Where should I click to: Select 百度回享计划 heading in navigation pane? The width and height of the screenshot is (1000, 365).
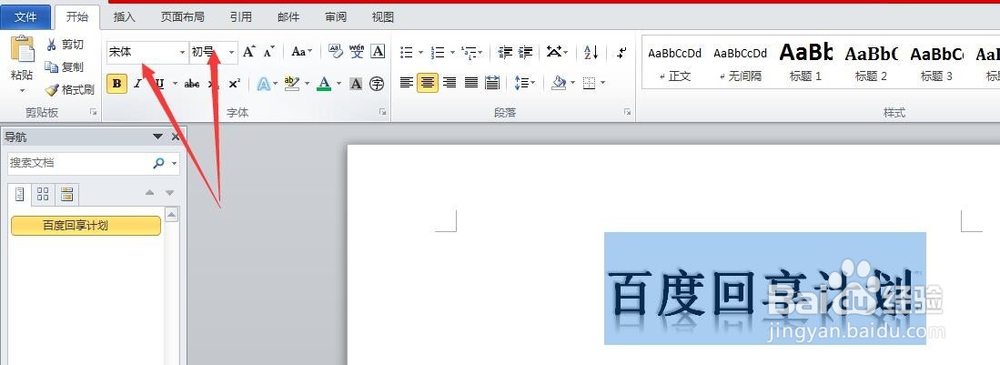[86, 225]
